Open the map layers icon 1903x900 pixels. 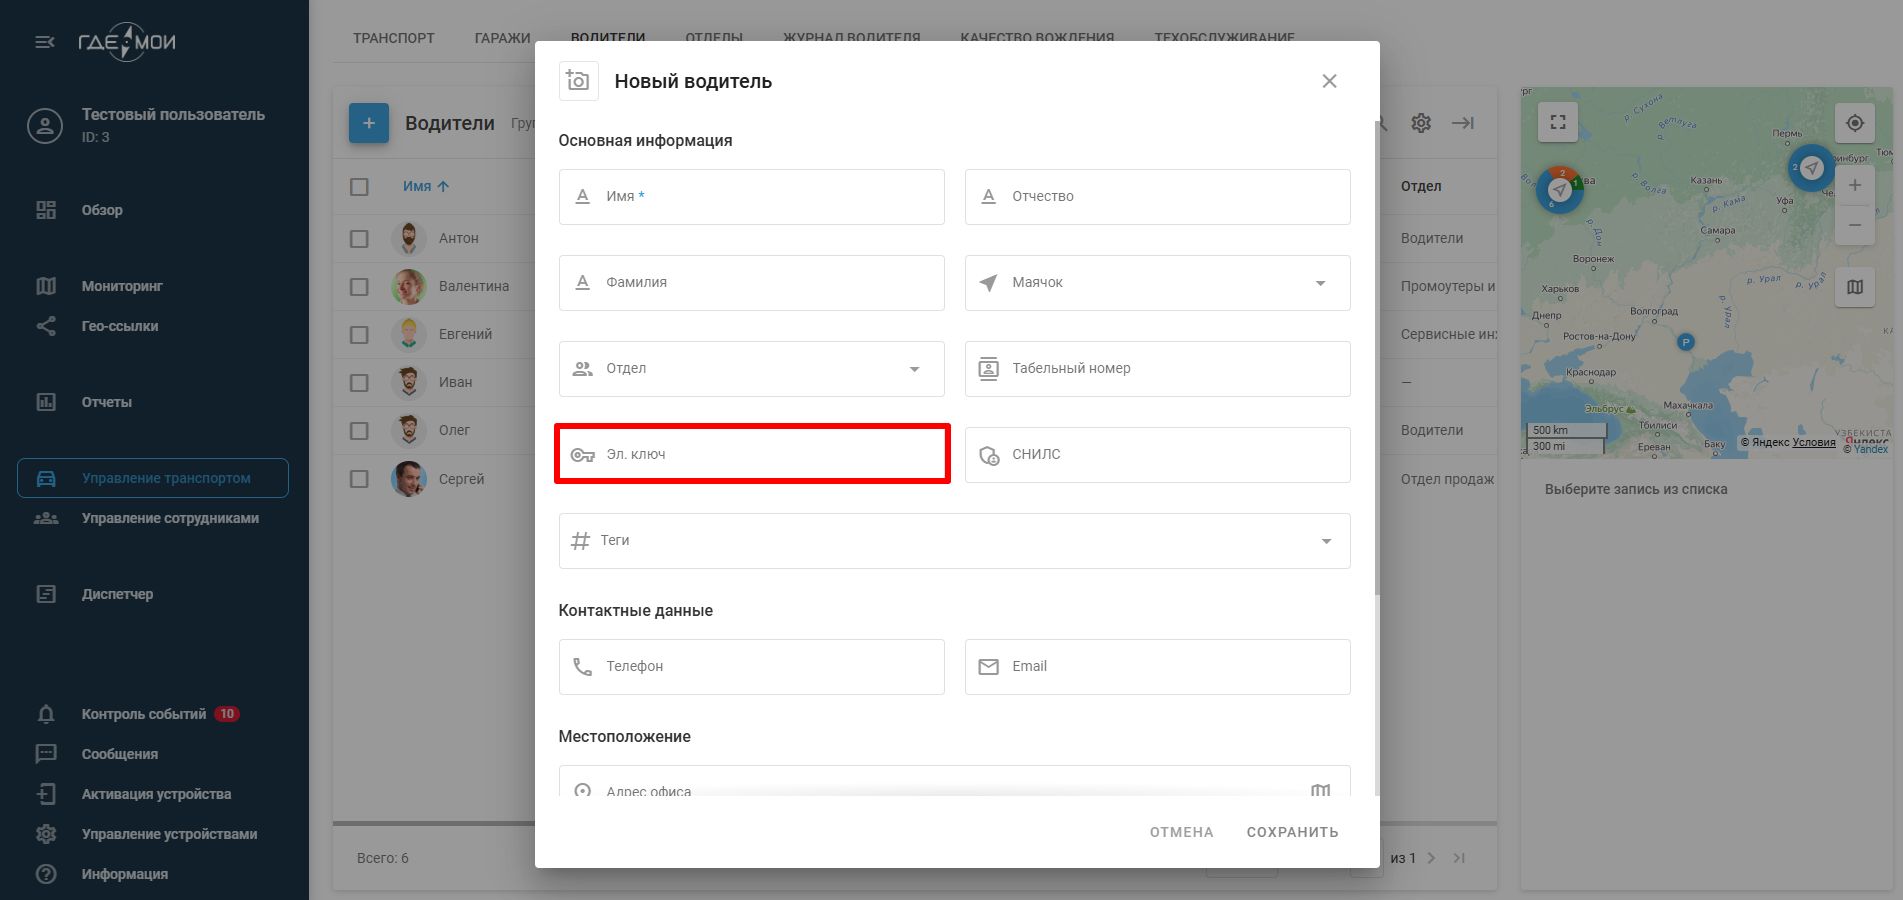point(1854,287)
